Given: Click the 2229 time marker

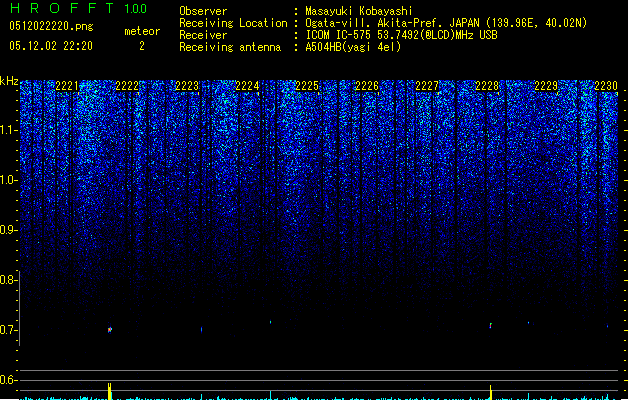Looking at the screenshot, I should [546, 86].
